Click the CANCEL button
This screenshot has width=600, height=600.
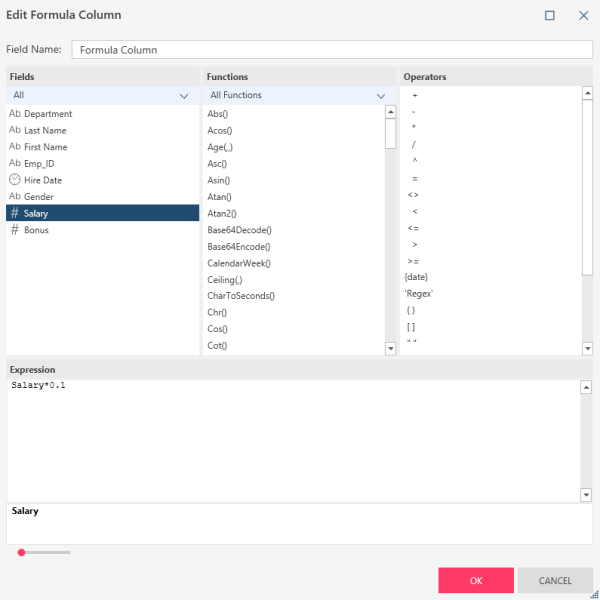(555, 581)
